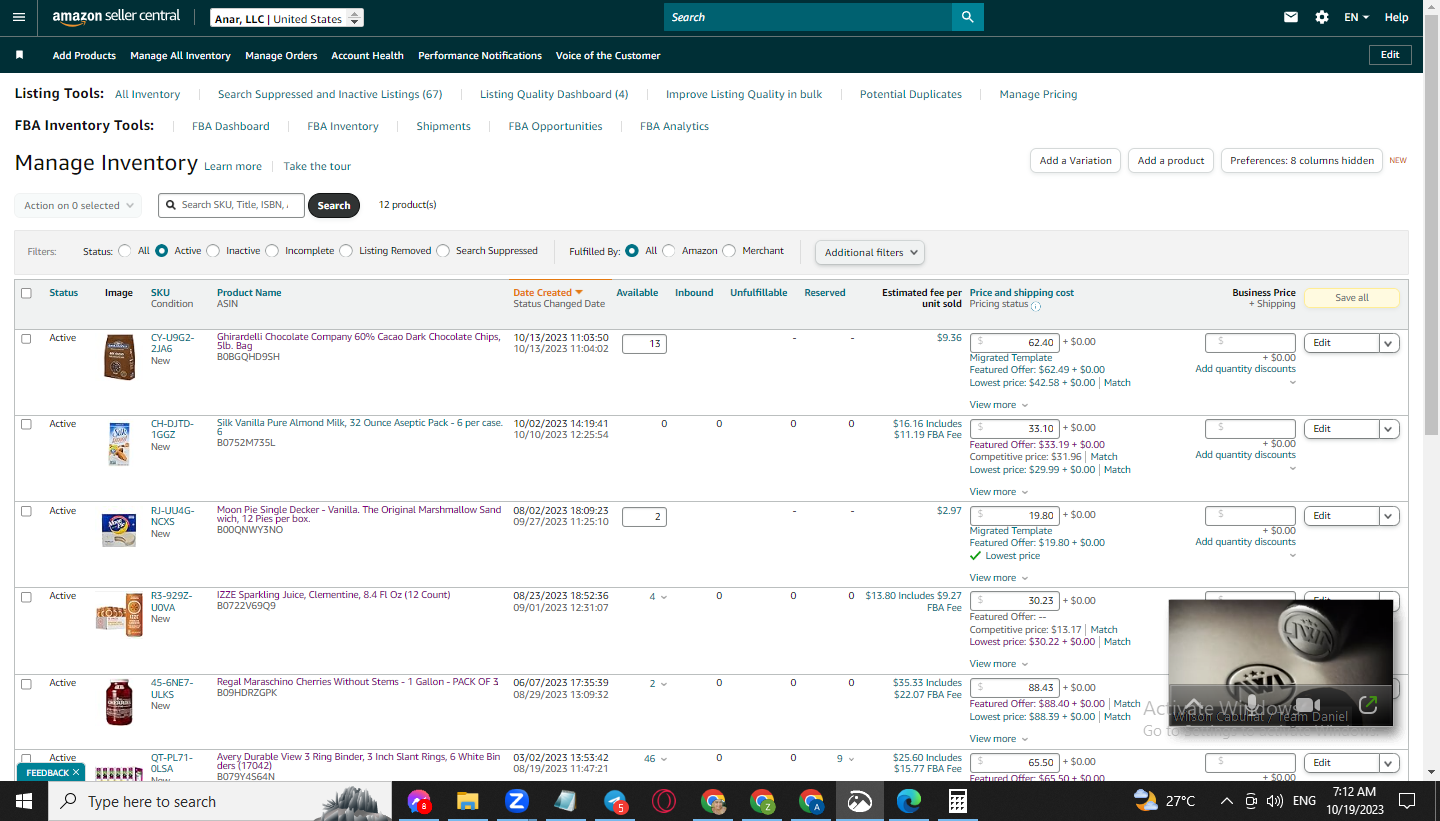This screenshot has height=821, width=1440.
Task: Select the Search Suppressed radio button
Action: coord(443,251)
